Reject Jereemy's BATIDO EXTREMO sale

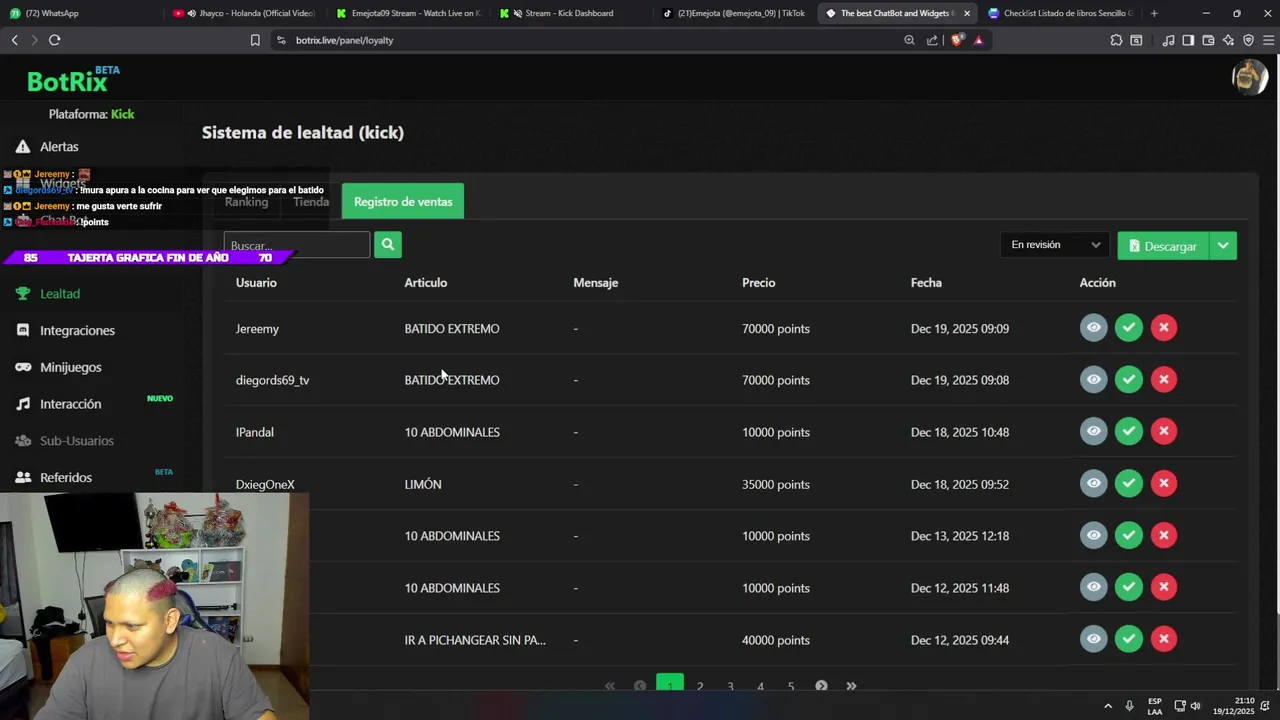[x=1164, y=328]
